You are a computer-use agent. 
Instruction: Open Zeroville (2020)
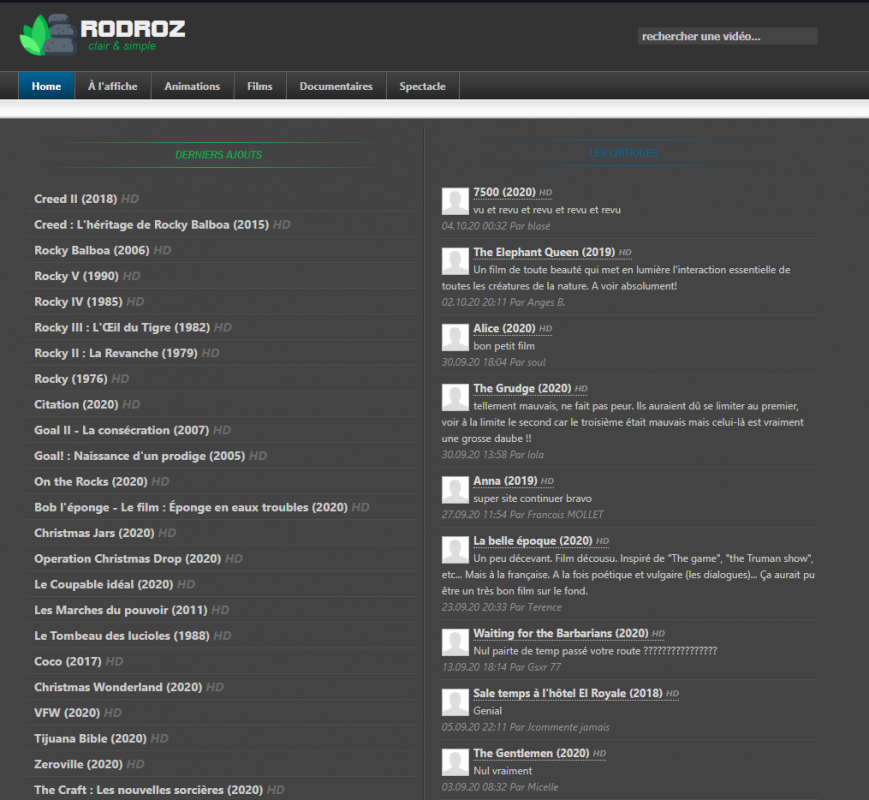tap(78, 764)
